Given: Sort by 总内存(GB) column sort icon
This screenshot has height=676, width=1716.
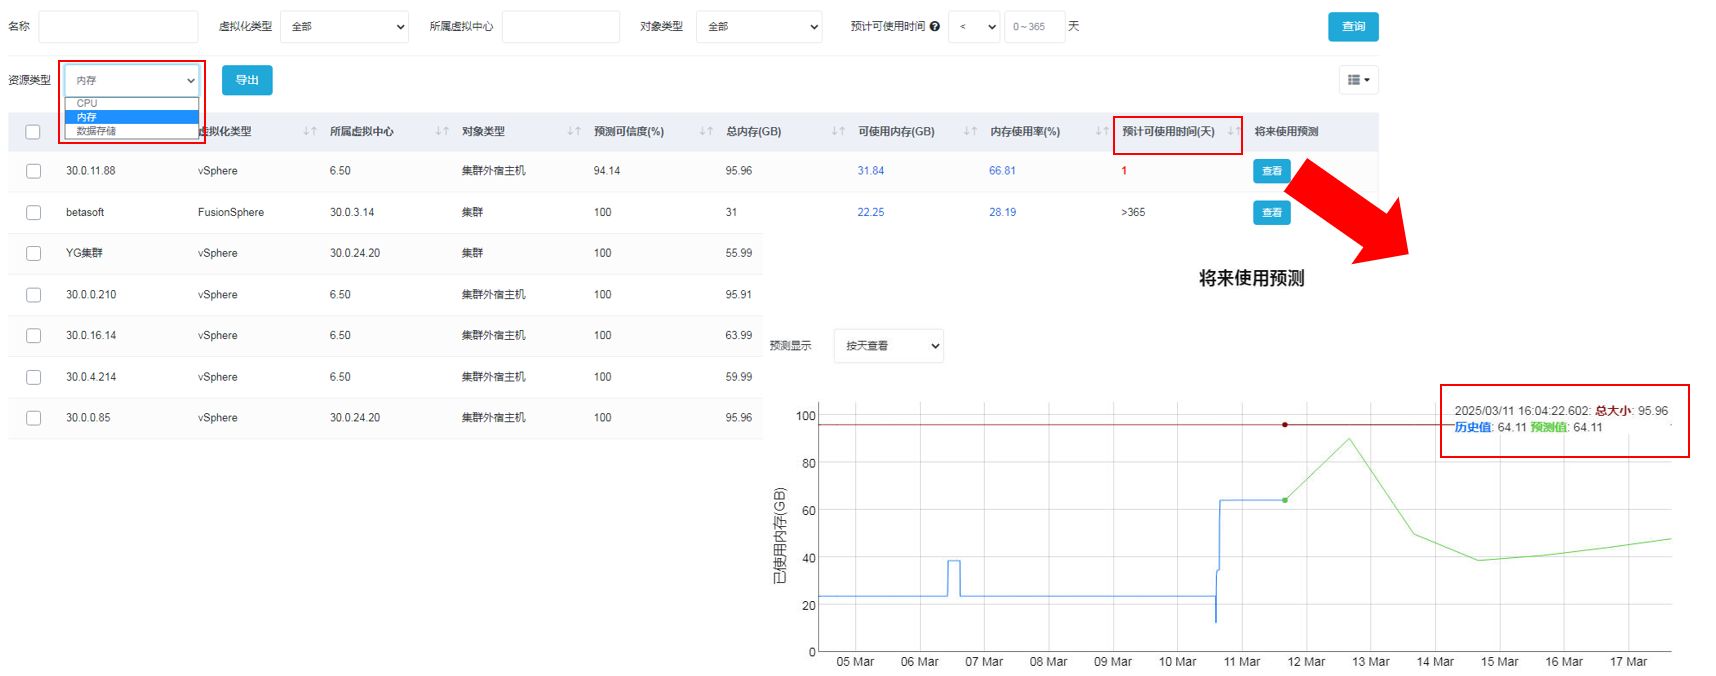Looking at the screenshot, I should click(838, 132).
